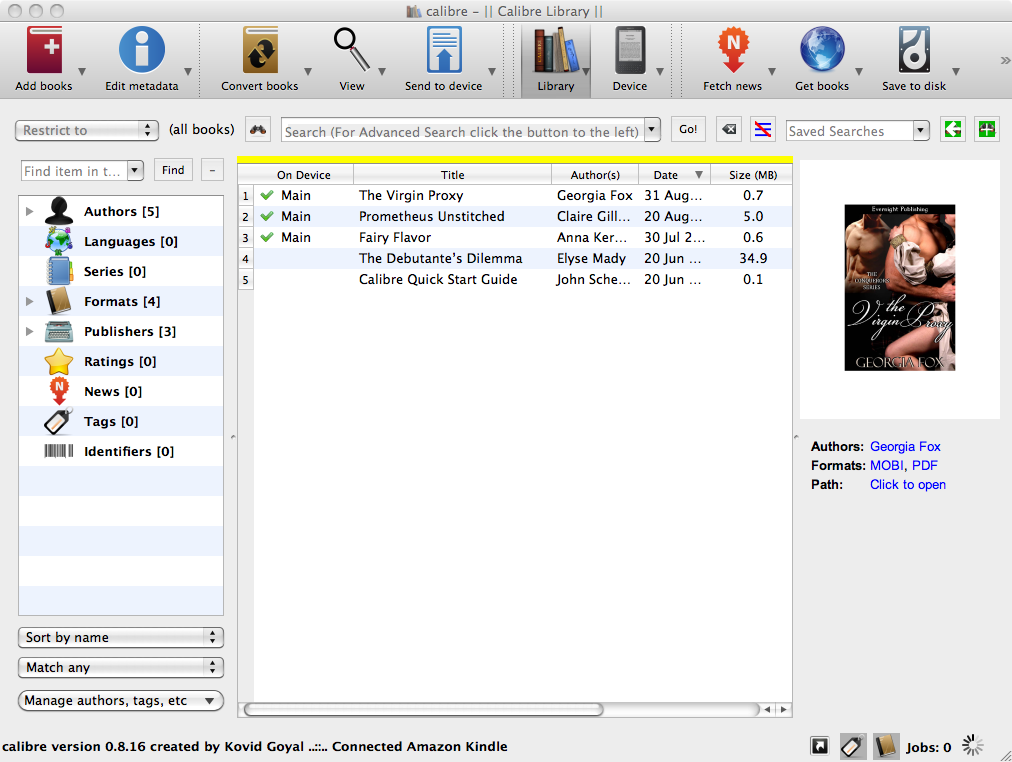Click the Convert books icon

(x=260, y=51)
